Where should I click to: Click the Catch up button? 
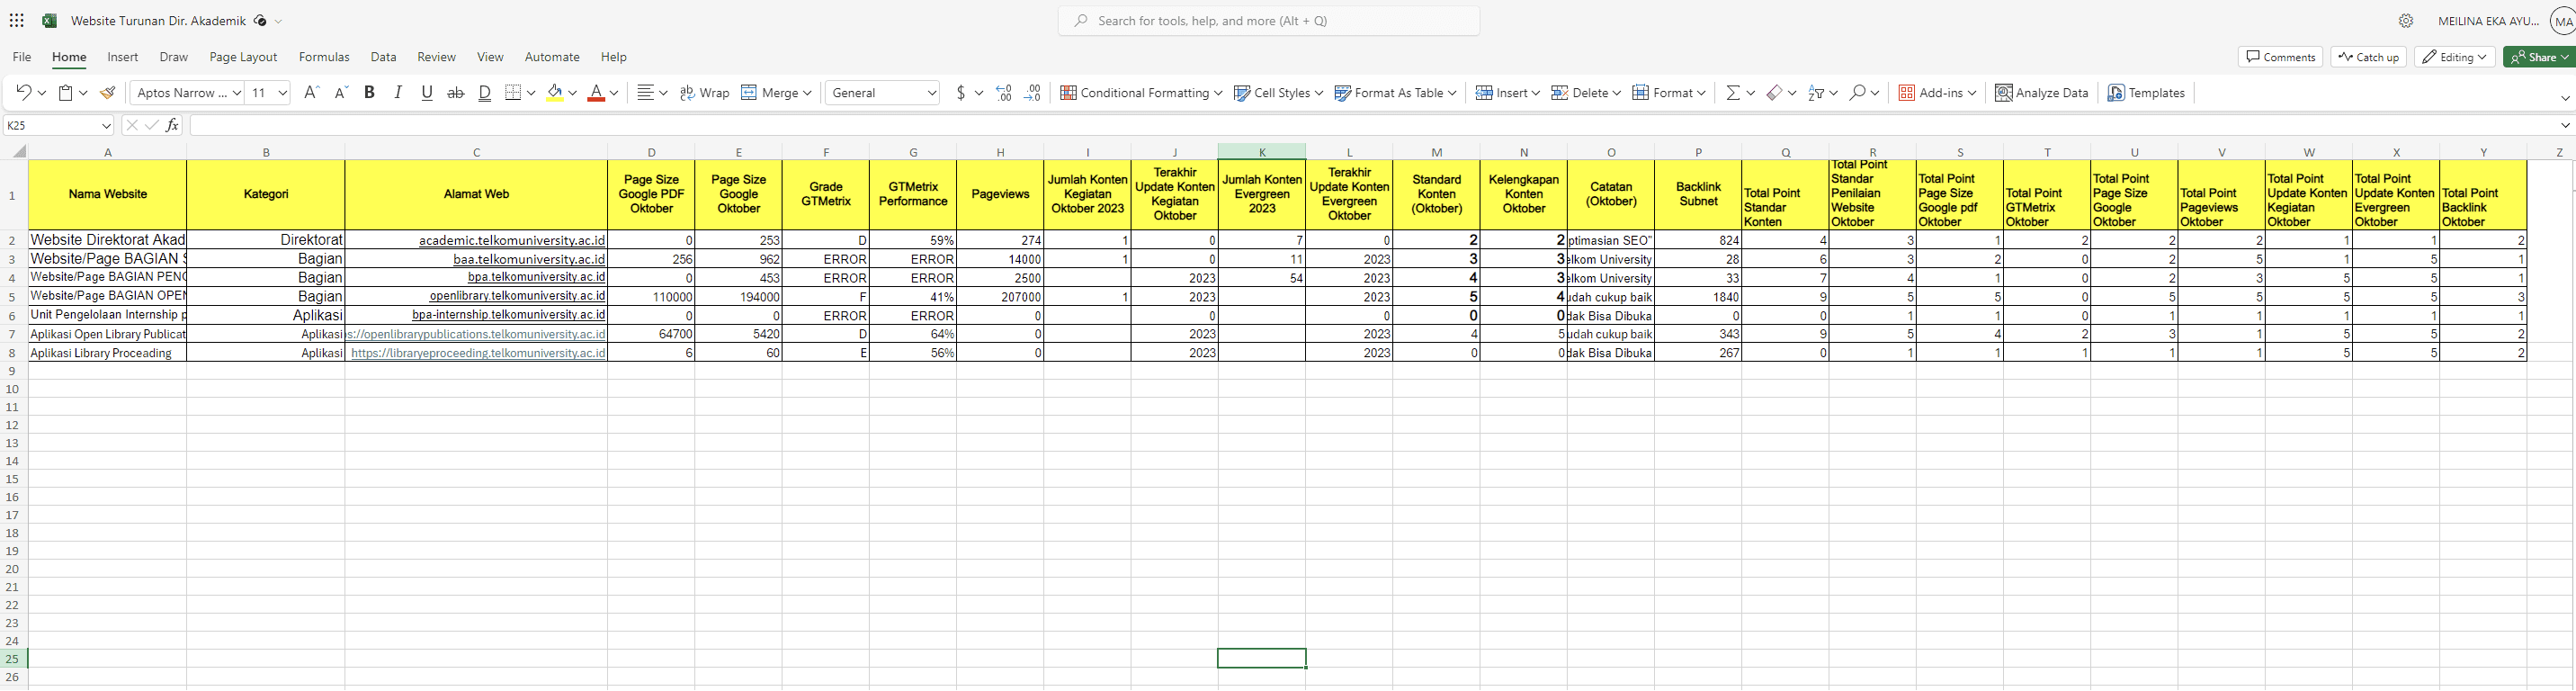[x=2369, y=57]
